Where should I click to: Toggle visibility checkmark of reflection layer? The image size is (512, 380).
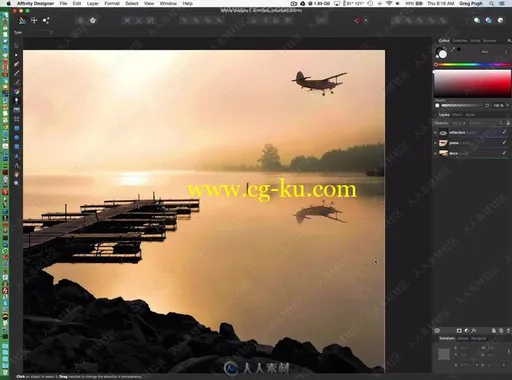[x=504, y=132]
